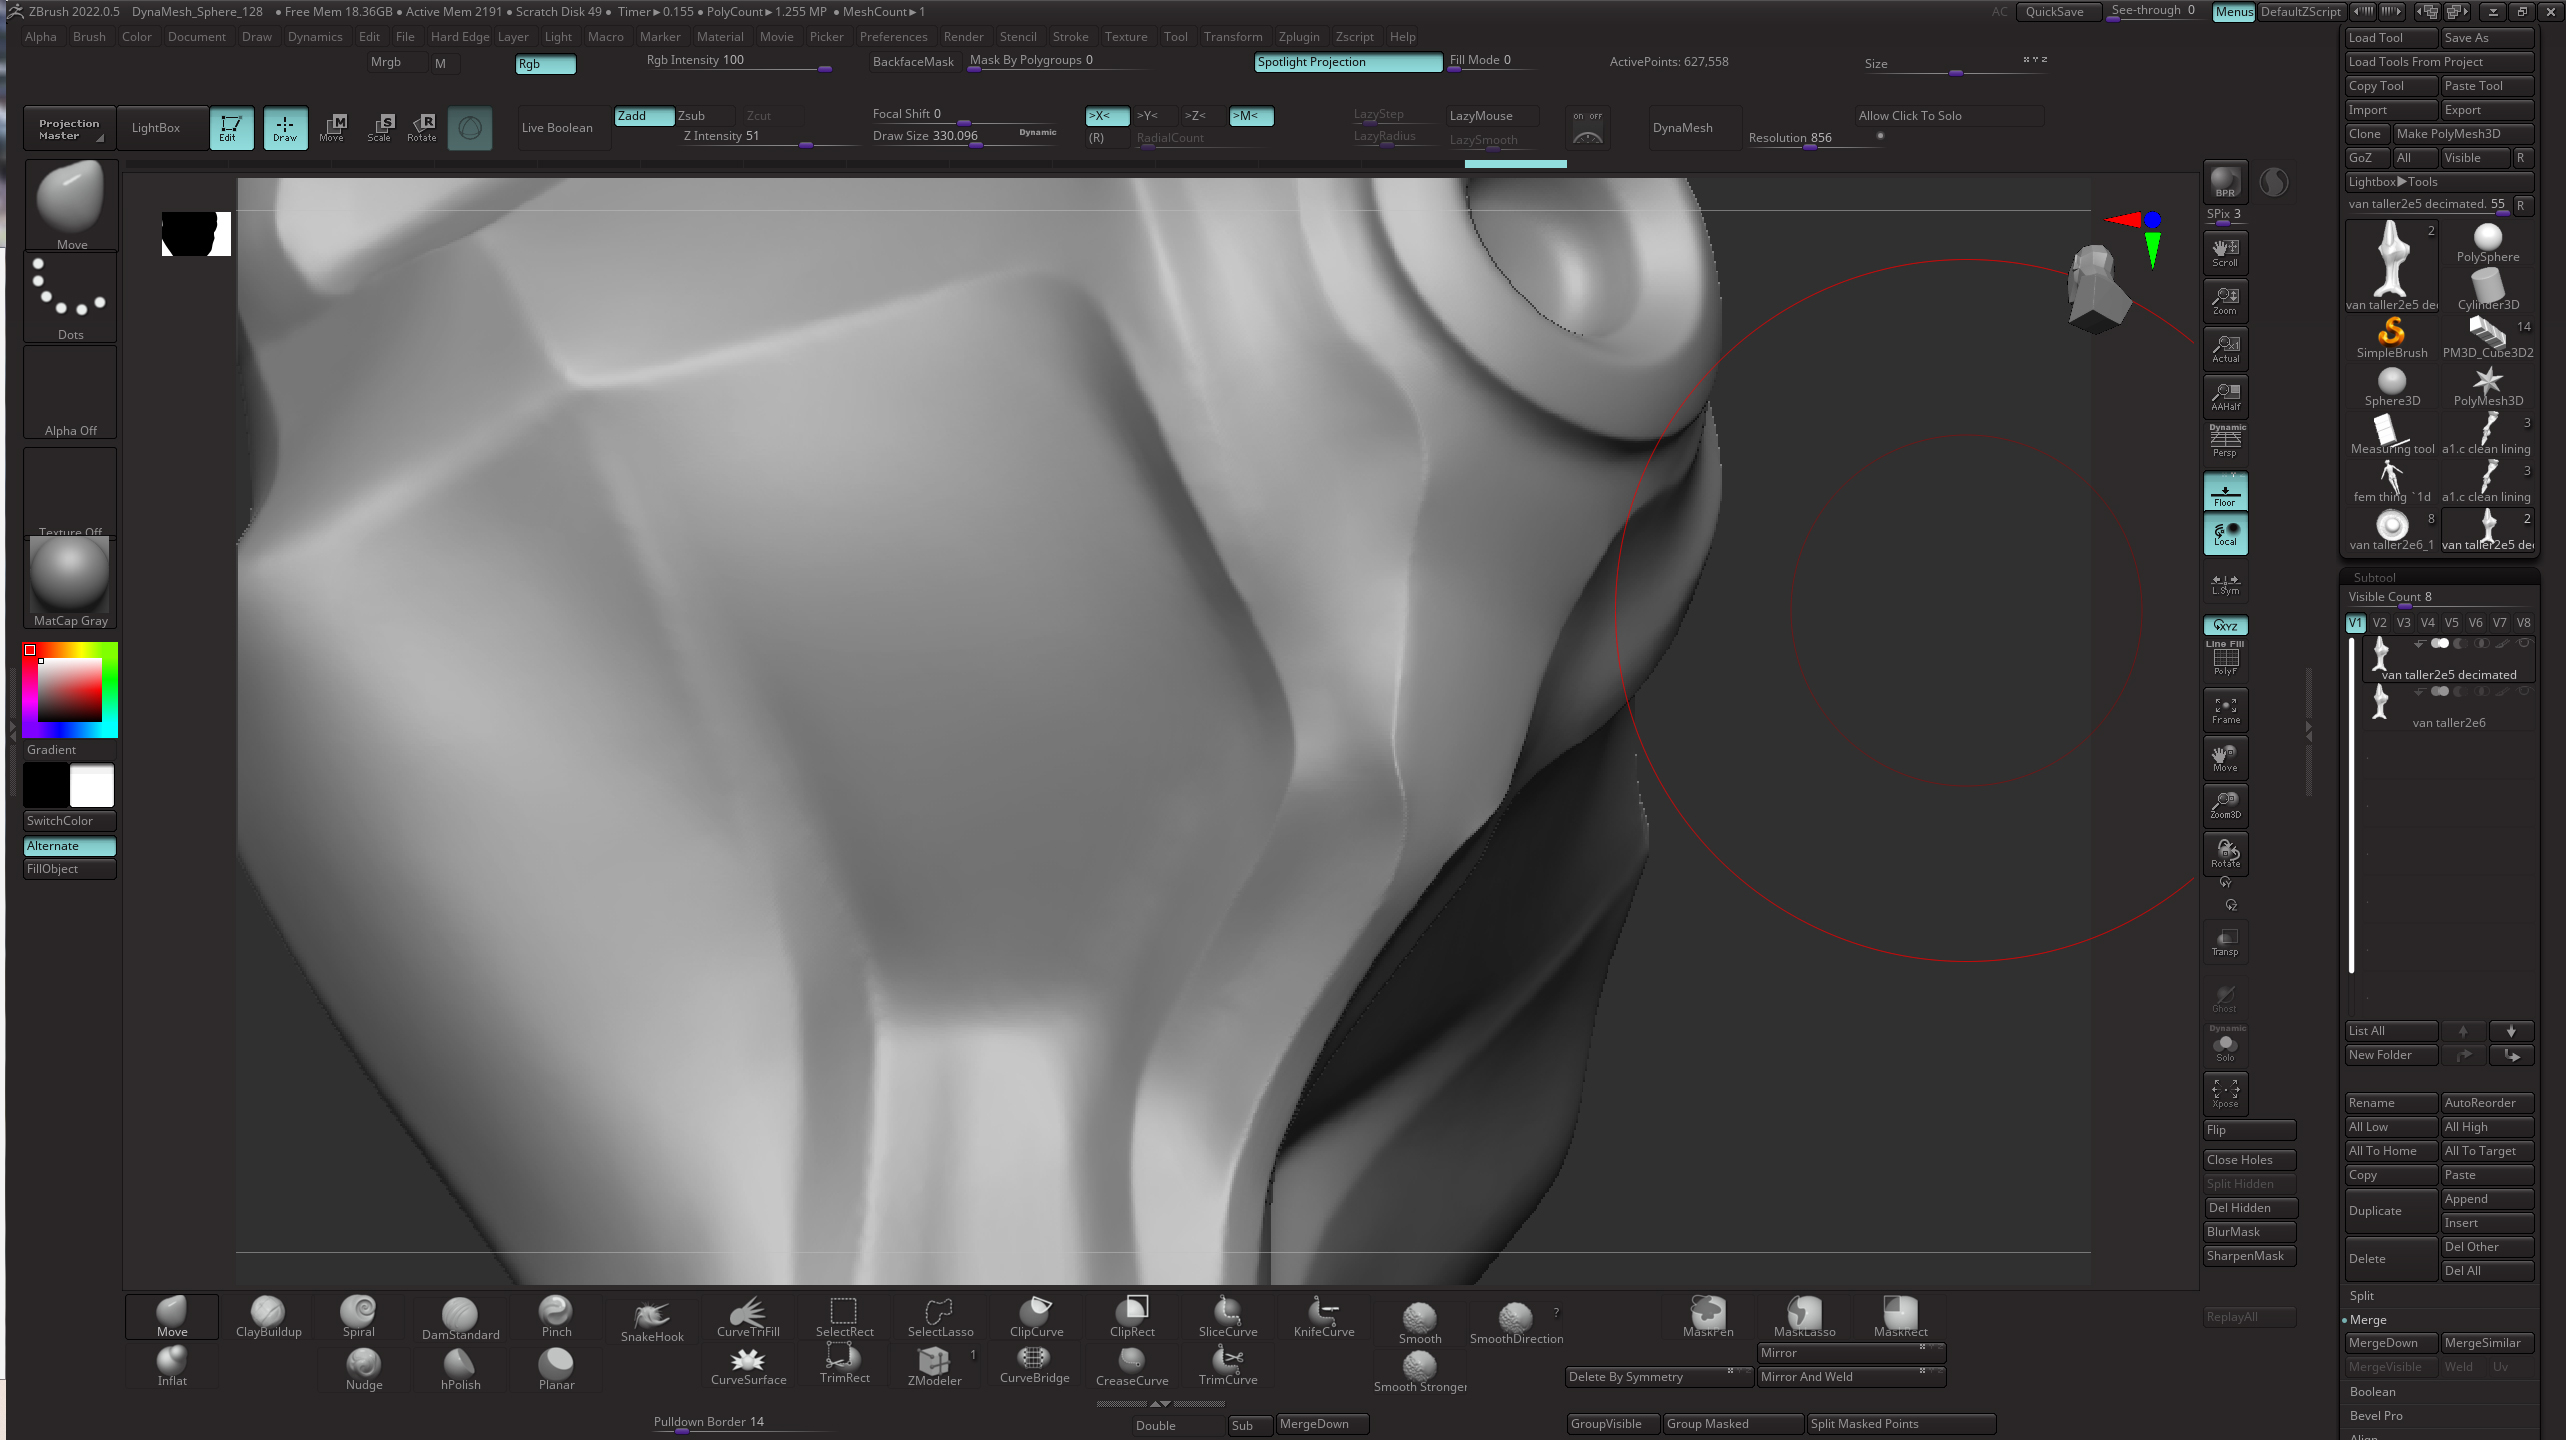Select the ClayBuildup brush
The width and height of the screenshot is (2566, 1440).
pos(268,1316)
